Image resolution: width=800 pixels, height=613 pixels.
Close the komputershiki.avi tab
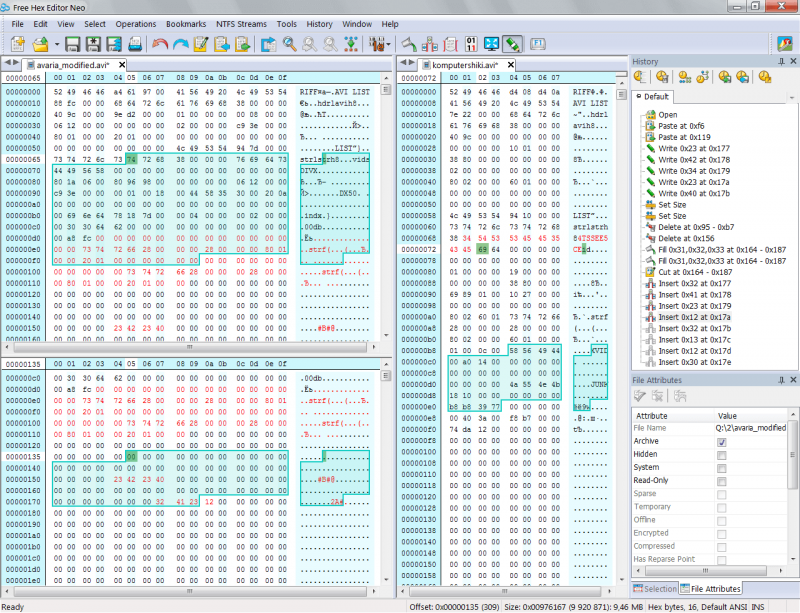(511, 65)
